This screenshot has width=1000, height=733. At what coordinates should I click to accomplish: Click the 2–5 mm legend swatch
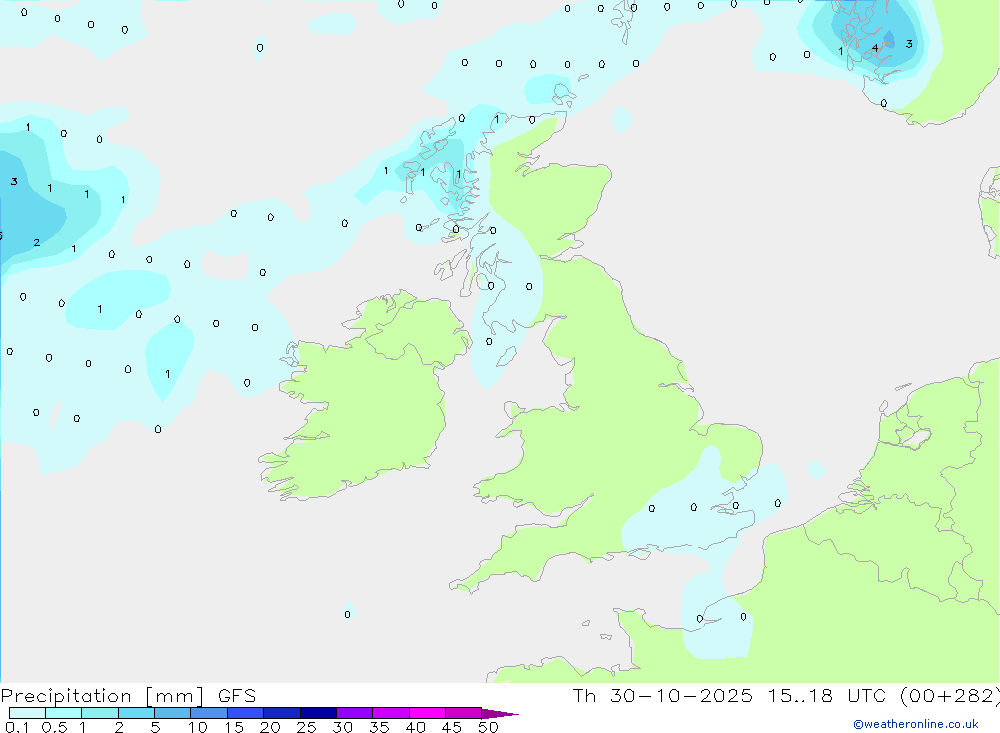coord(136,713)
